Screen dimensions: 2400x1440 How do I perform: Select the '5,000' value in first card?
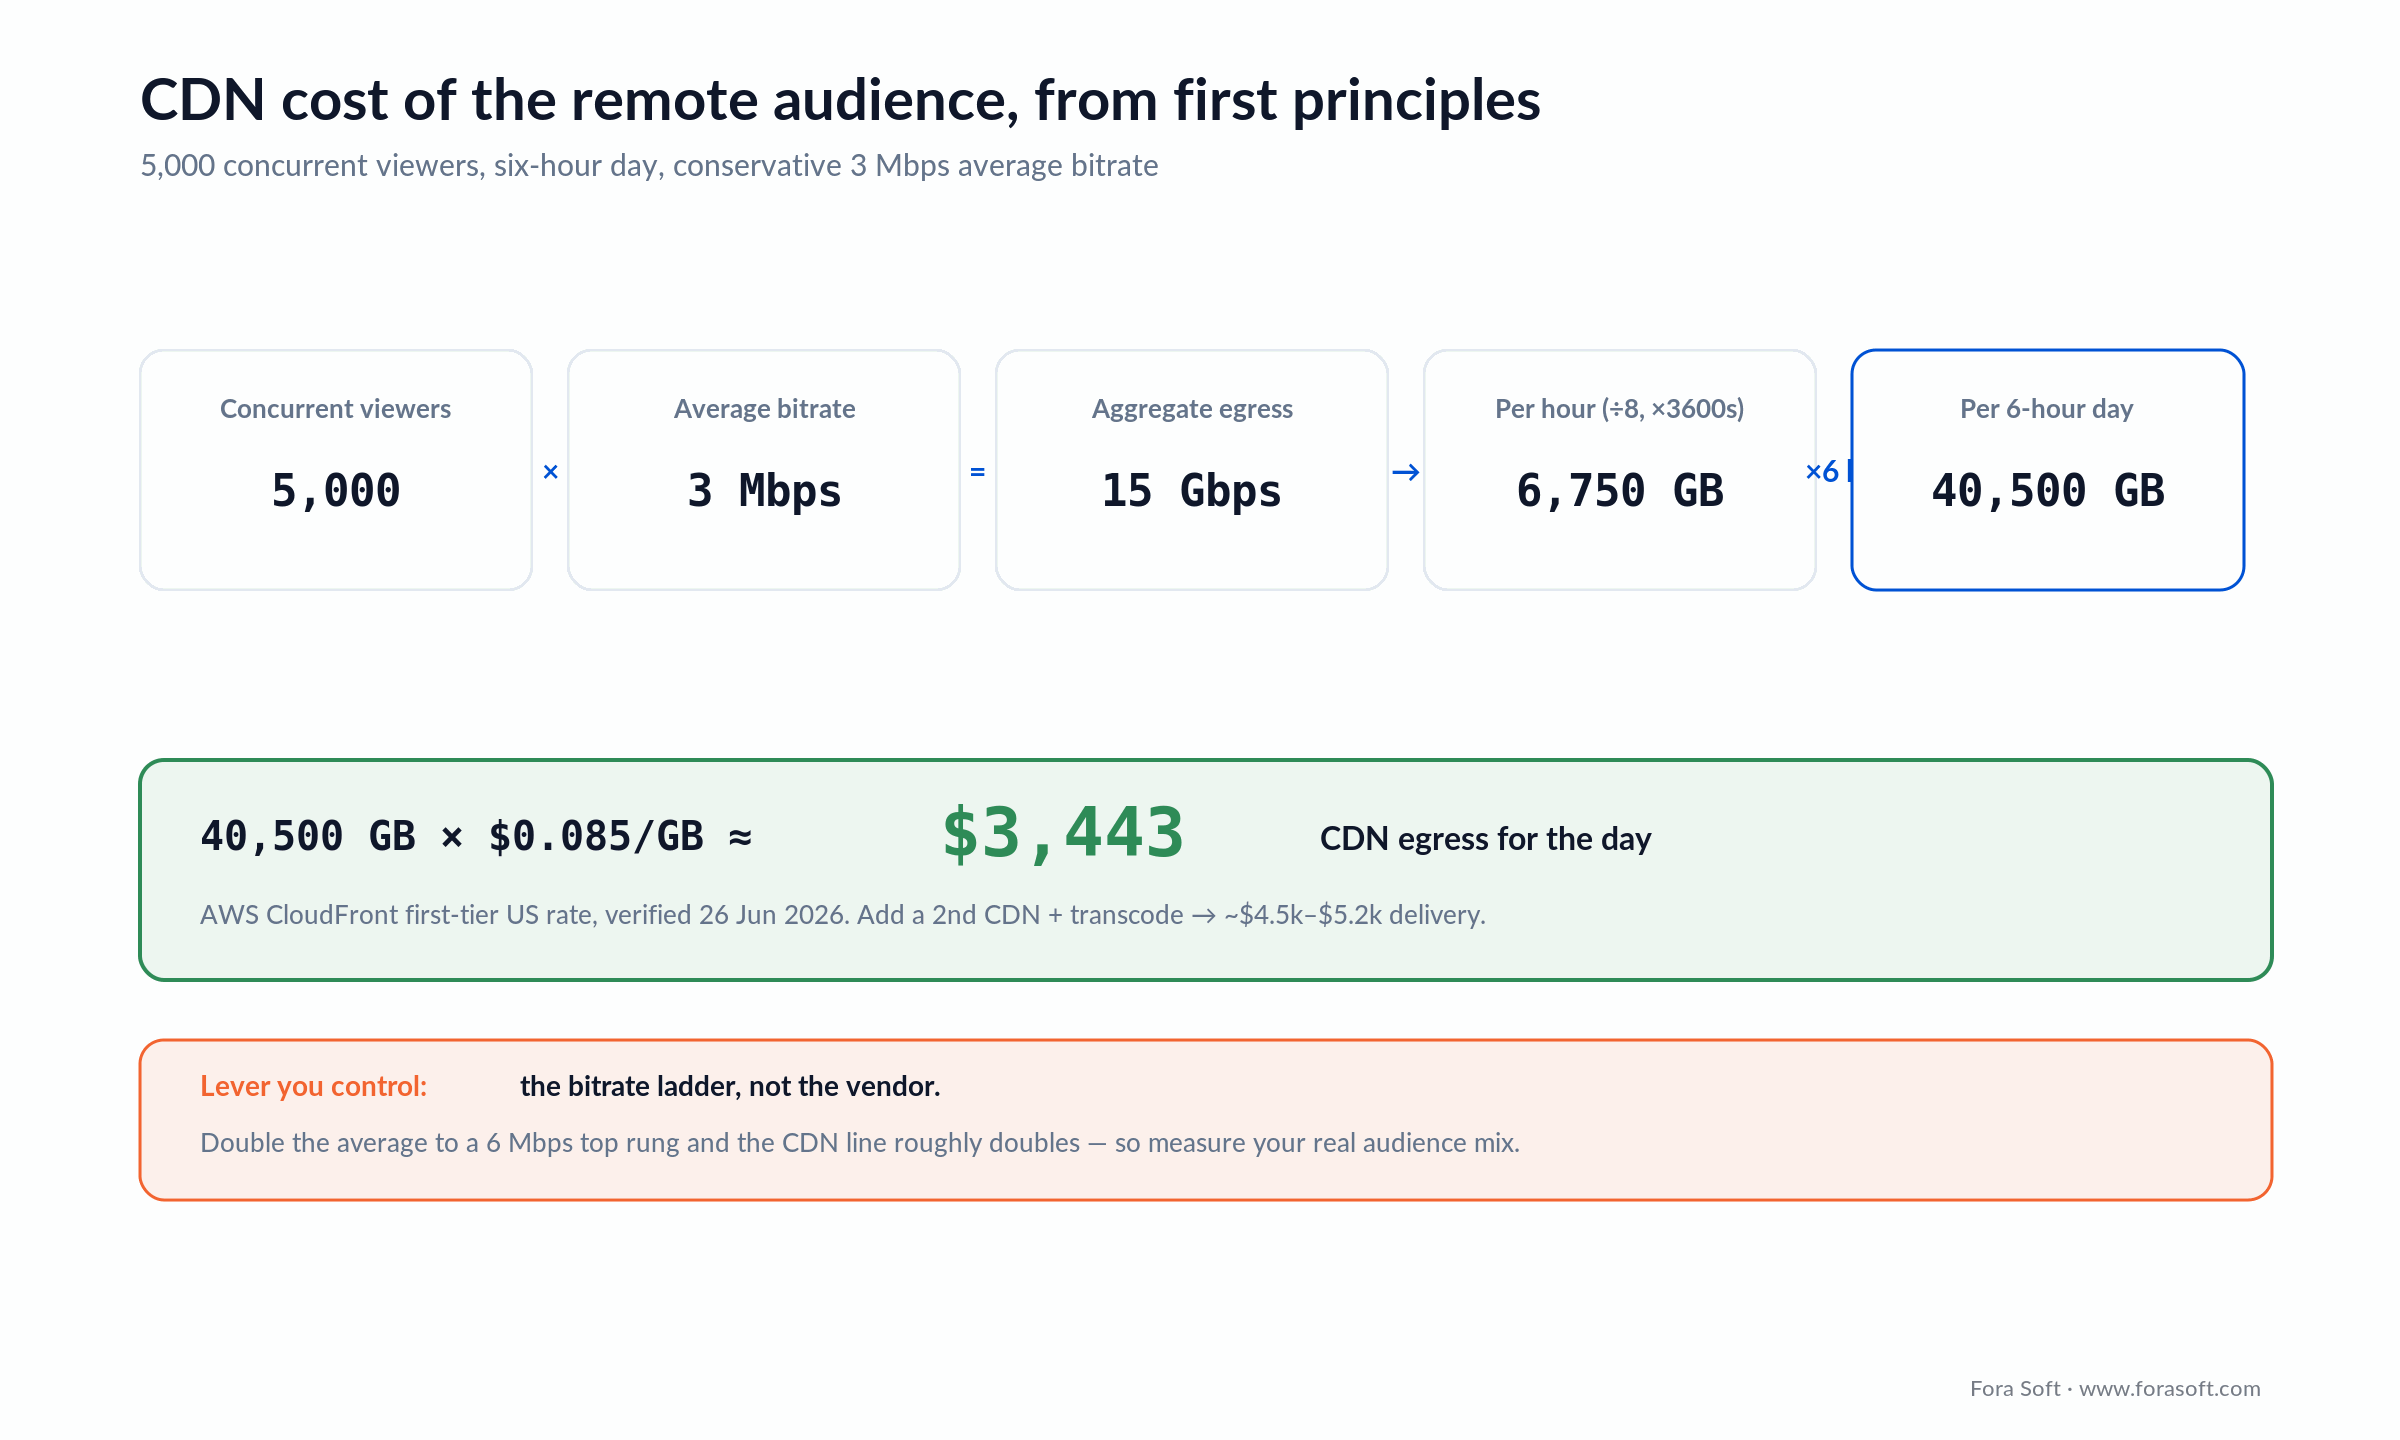point(336,490)
